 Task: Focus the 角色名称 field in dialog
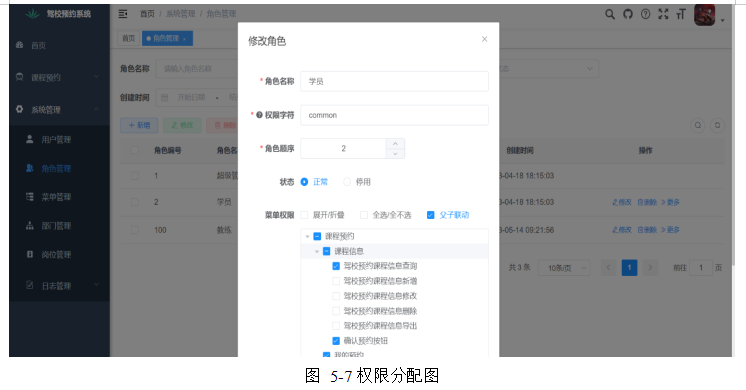(394, 81)
